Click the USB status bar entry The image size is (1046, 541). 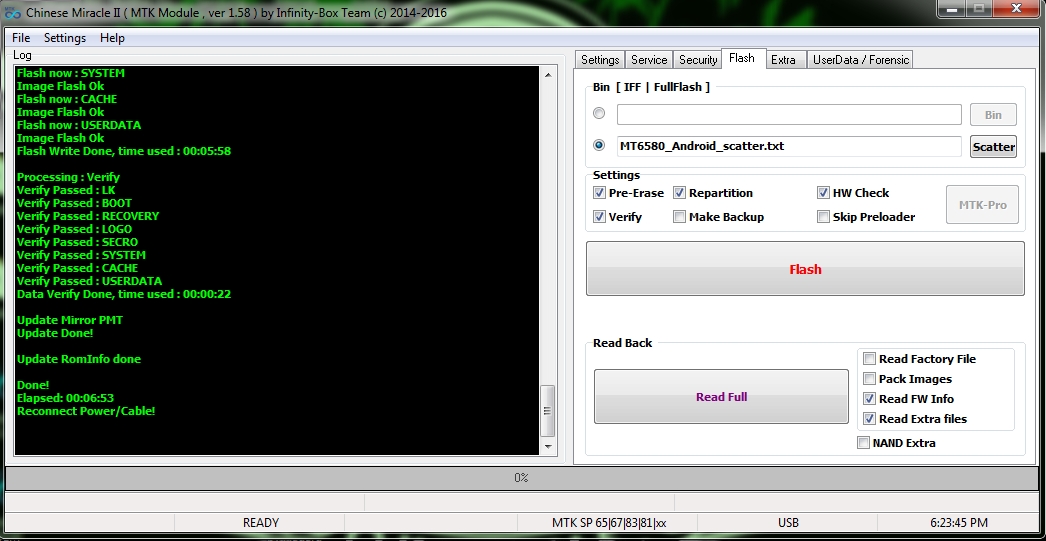pyautogui.click(x=789, y=523)
